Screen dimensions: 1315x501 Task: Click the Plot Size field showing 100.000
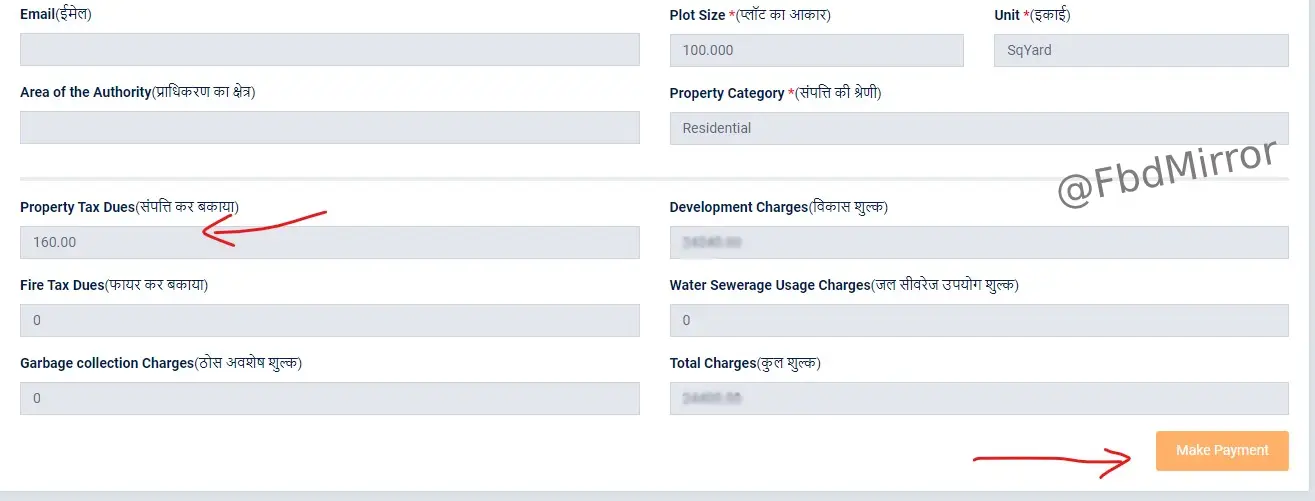[816, 50]
